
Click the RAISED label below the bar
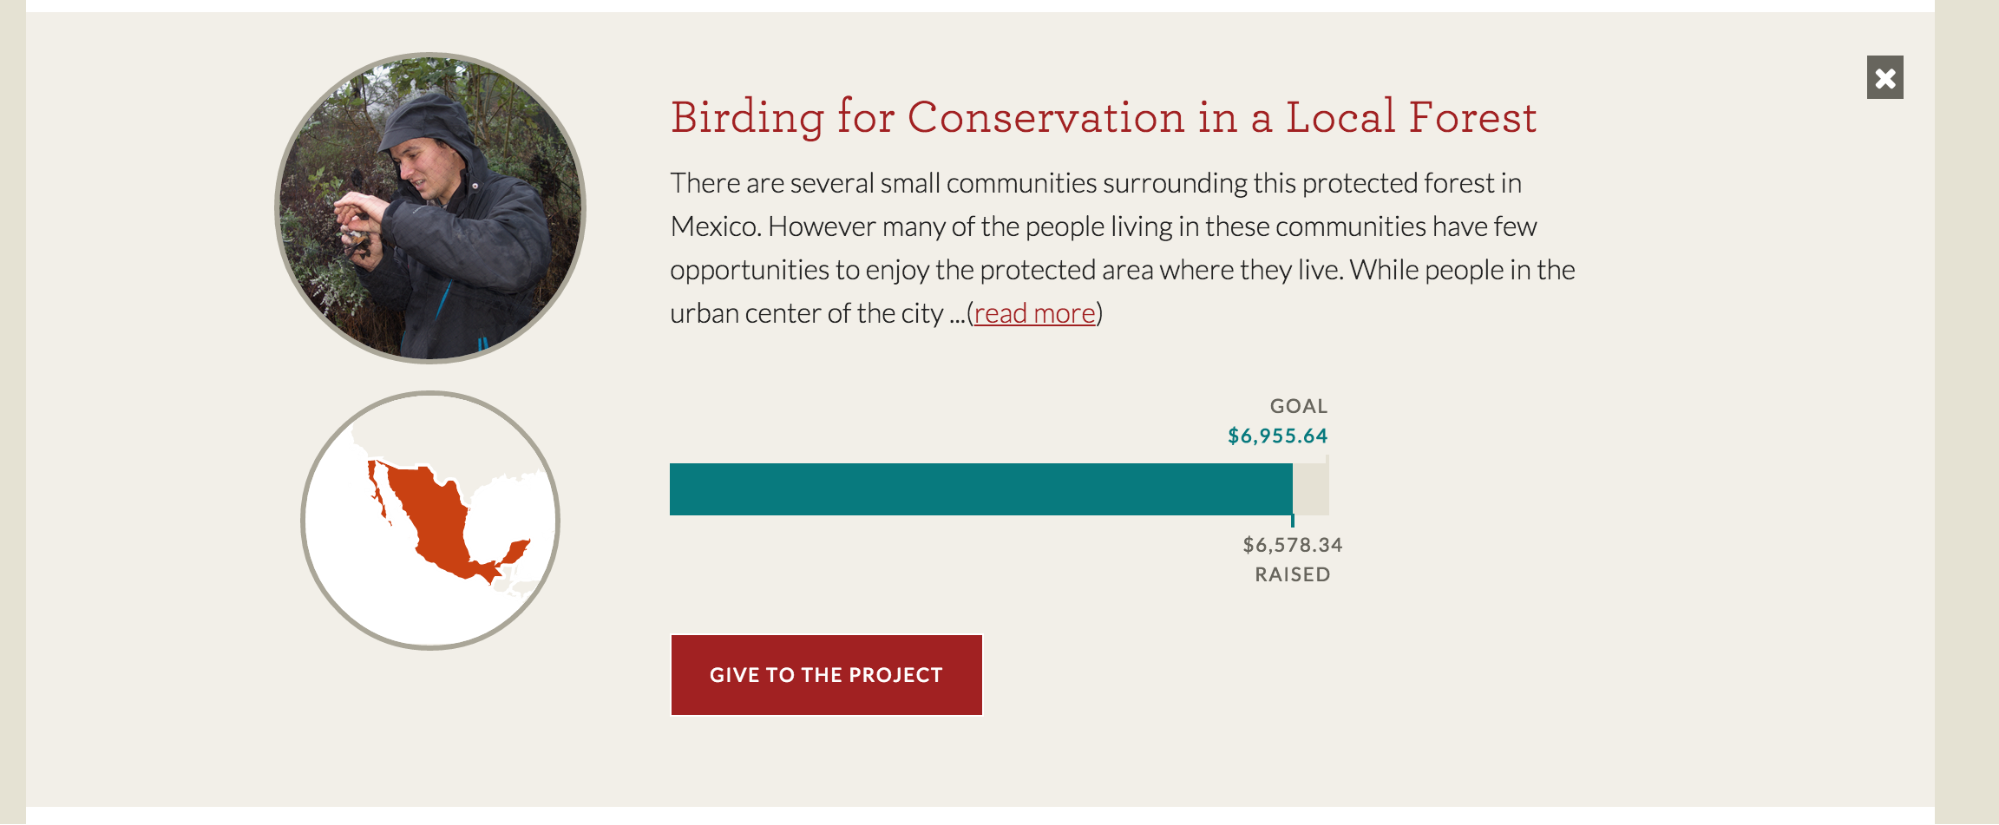point(1293,574)
